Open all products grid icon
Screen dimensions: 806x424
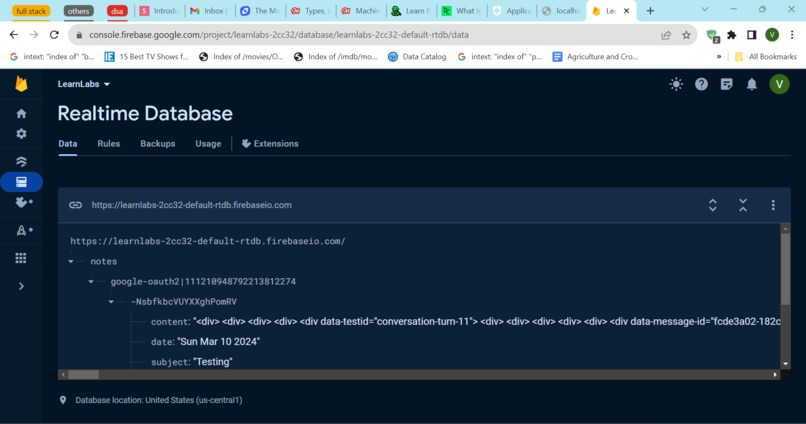click(x=21, y=258)
